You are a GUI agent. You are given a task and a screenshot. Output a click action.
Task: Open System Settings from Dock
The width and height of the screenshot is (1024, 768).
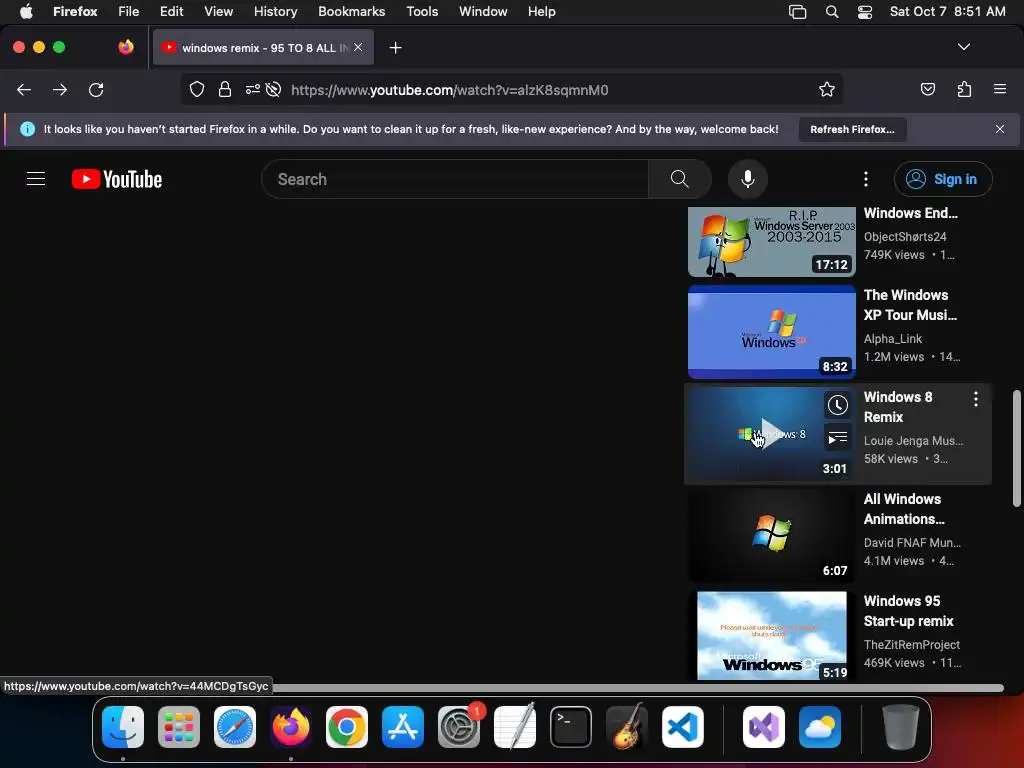(459, 727)
